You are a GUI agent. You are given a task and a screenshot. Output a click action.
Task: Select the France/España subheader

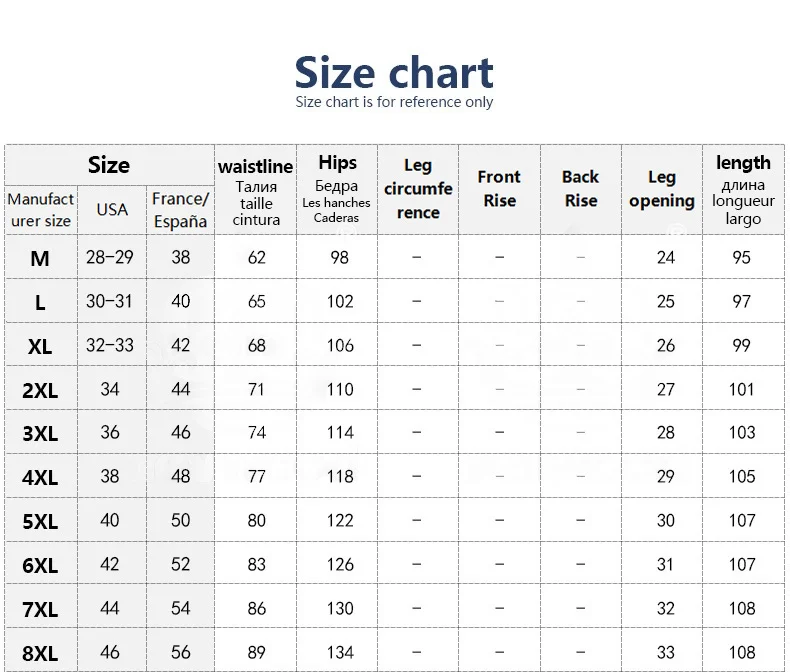180,210
